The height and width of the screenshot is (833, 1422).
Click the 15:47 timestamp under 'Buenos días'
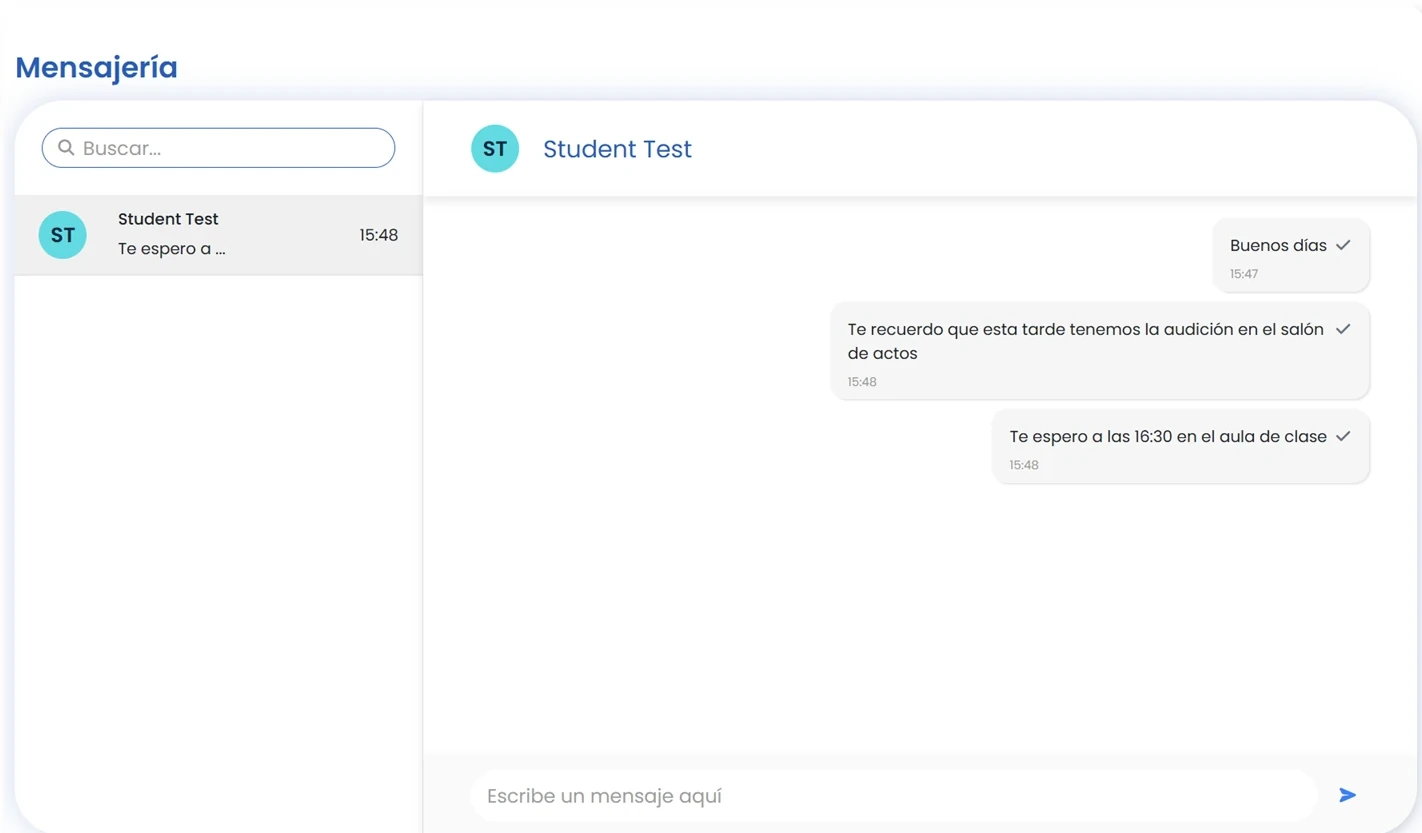(x=1243, y=273)
